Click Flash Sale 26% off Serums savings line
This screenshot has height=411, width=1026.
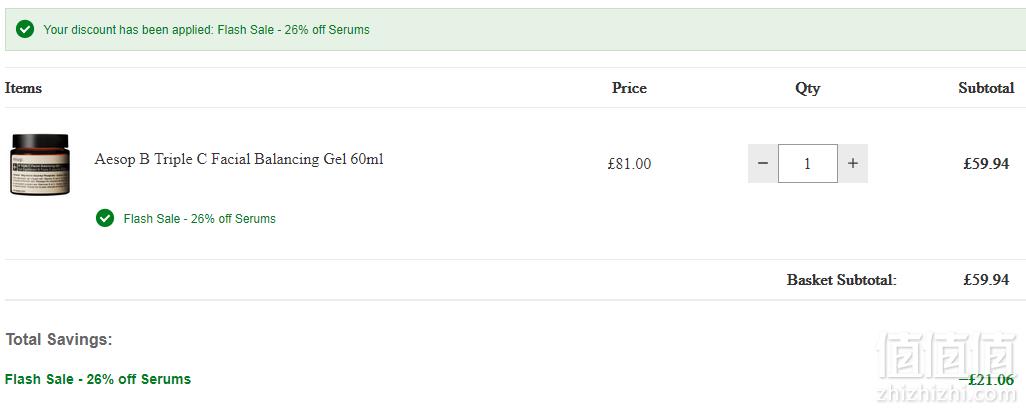coord(98,379)
